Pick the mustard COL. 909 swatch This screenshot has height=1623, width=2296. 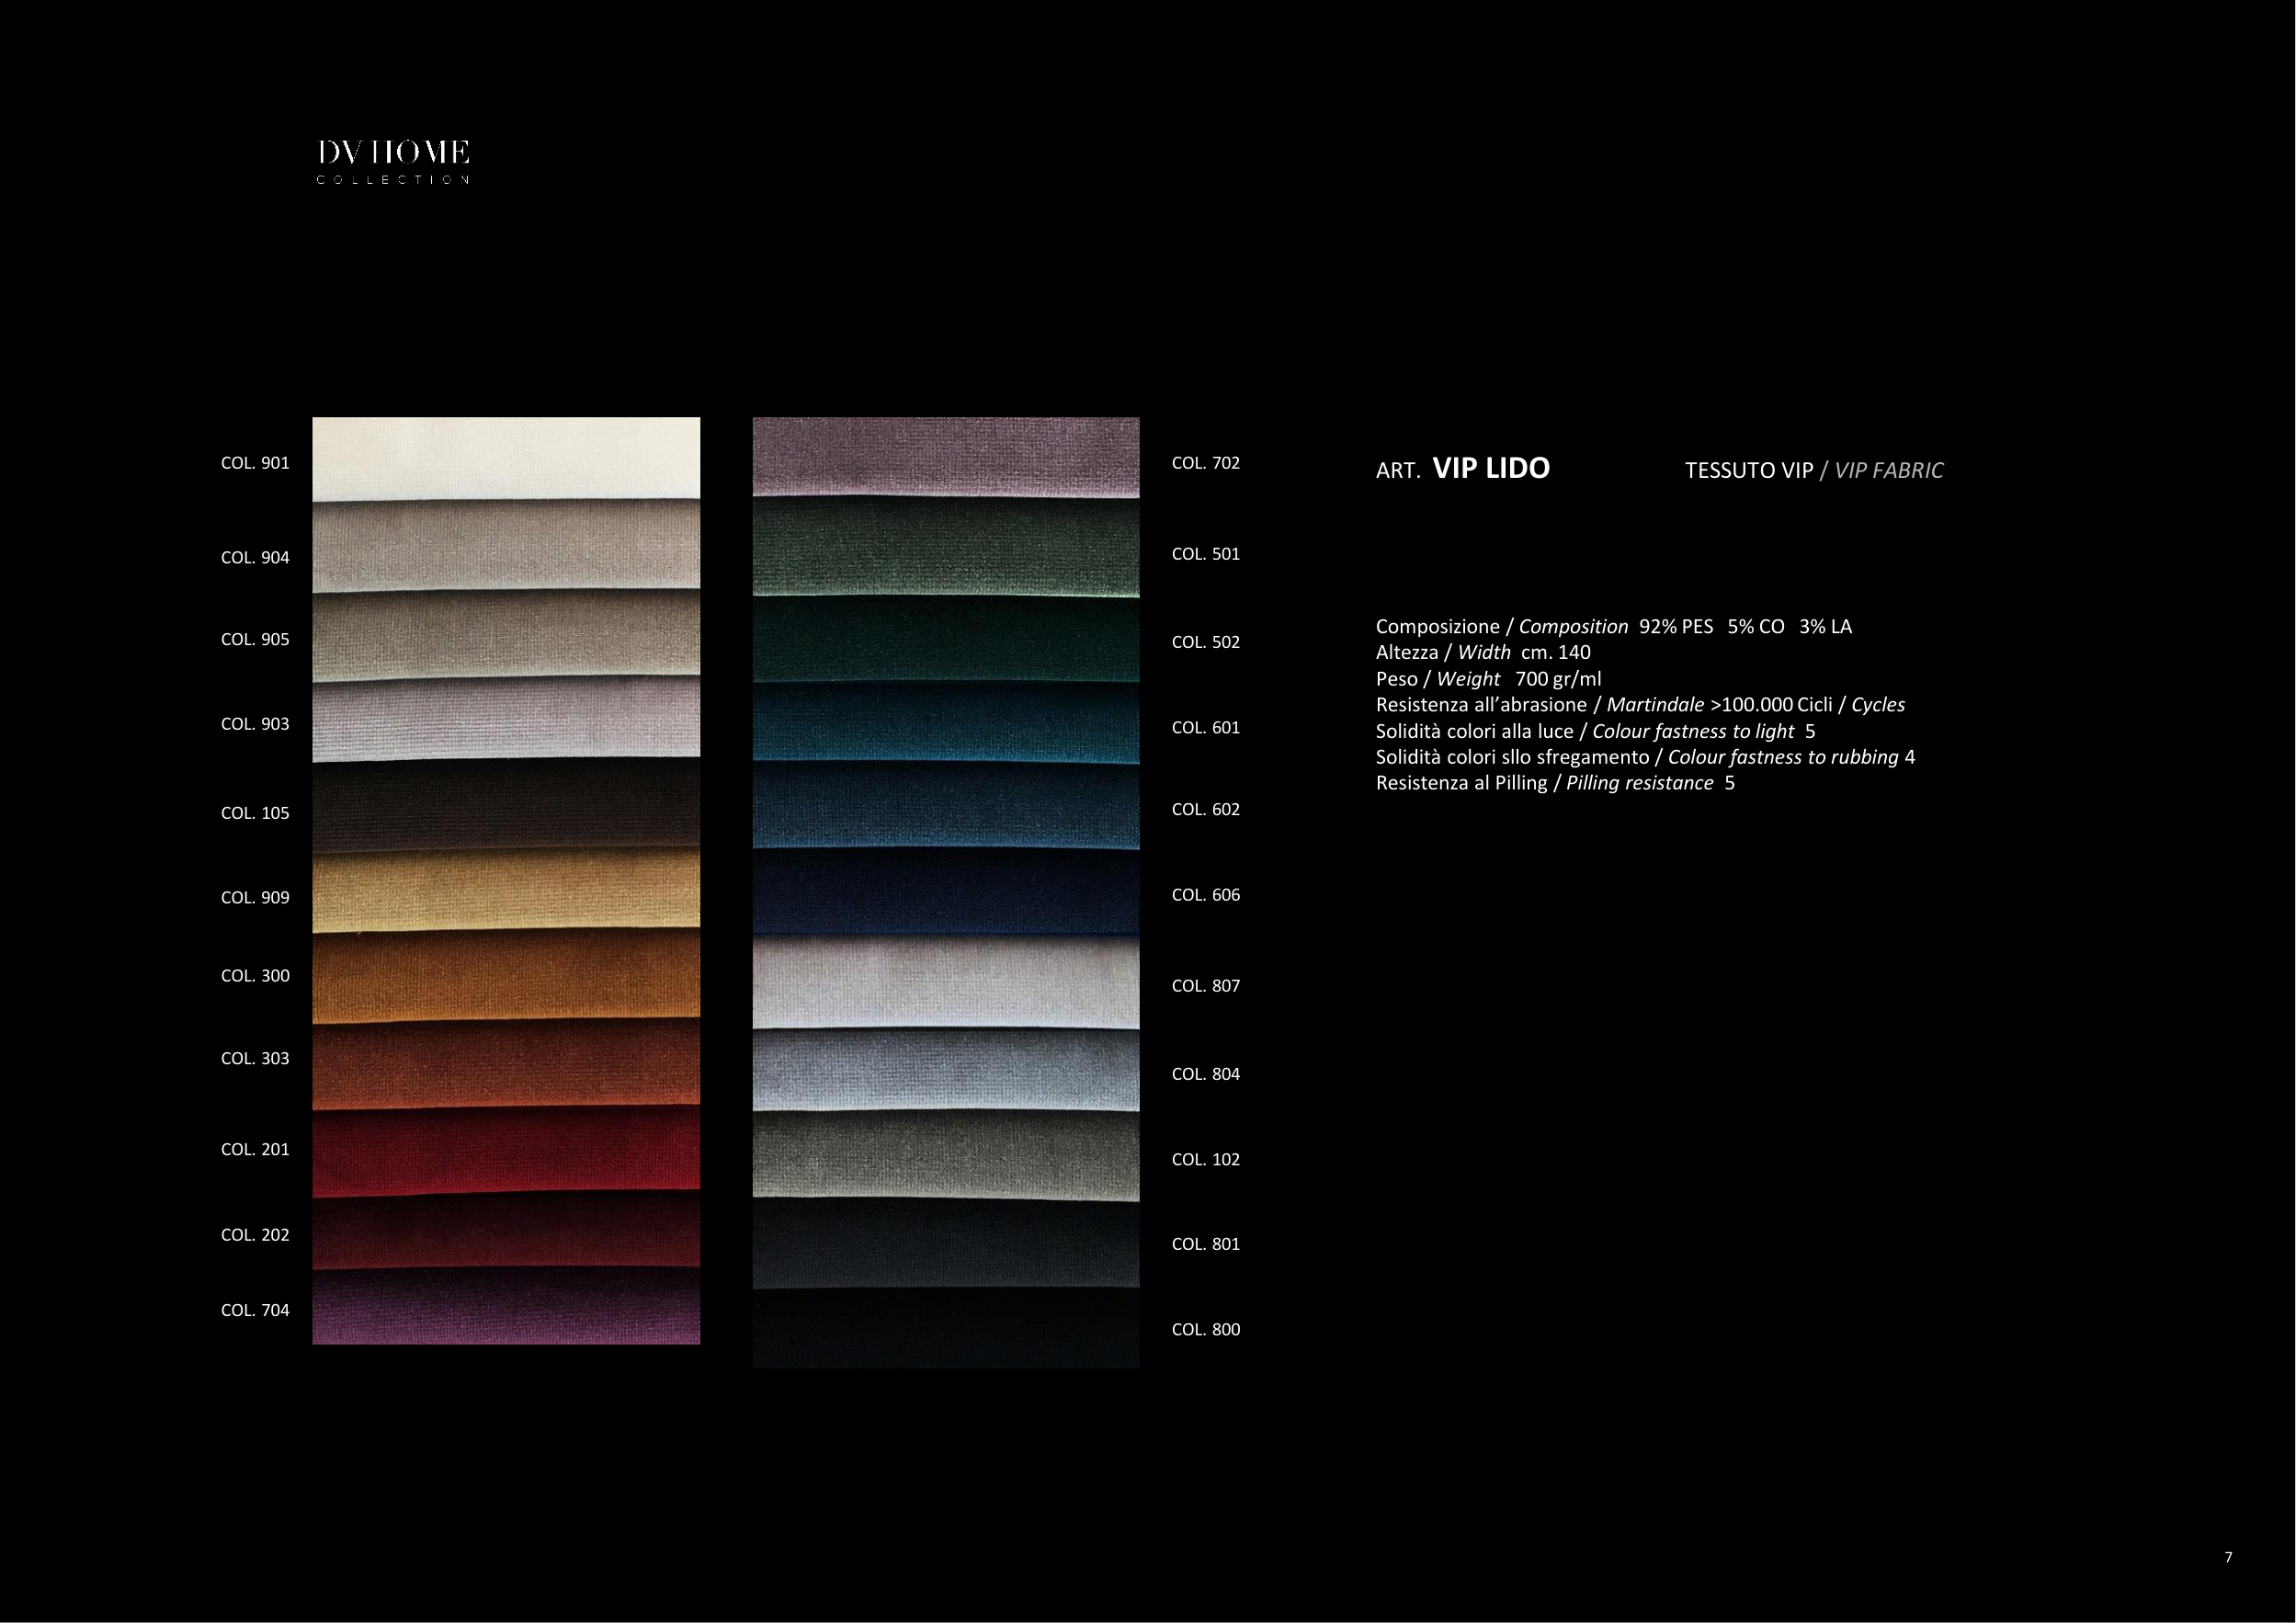[506, 891]
